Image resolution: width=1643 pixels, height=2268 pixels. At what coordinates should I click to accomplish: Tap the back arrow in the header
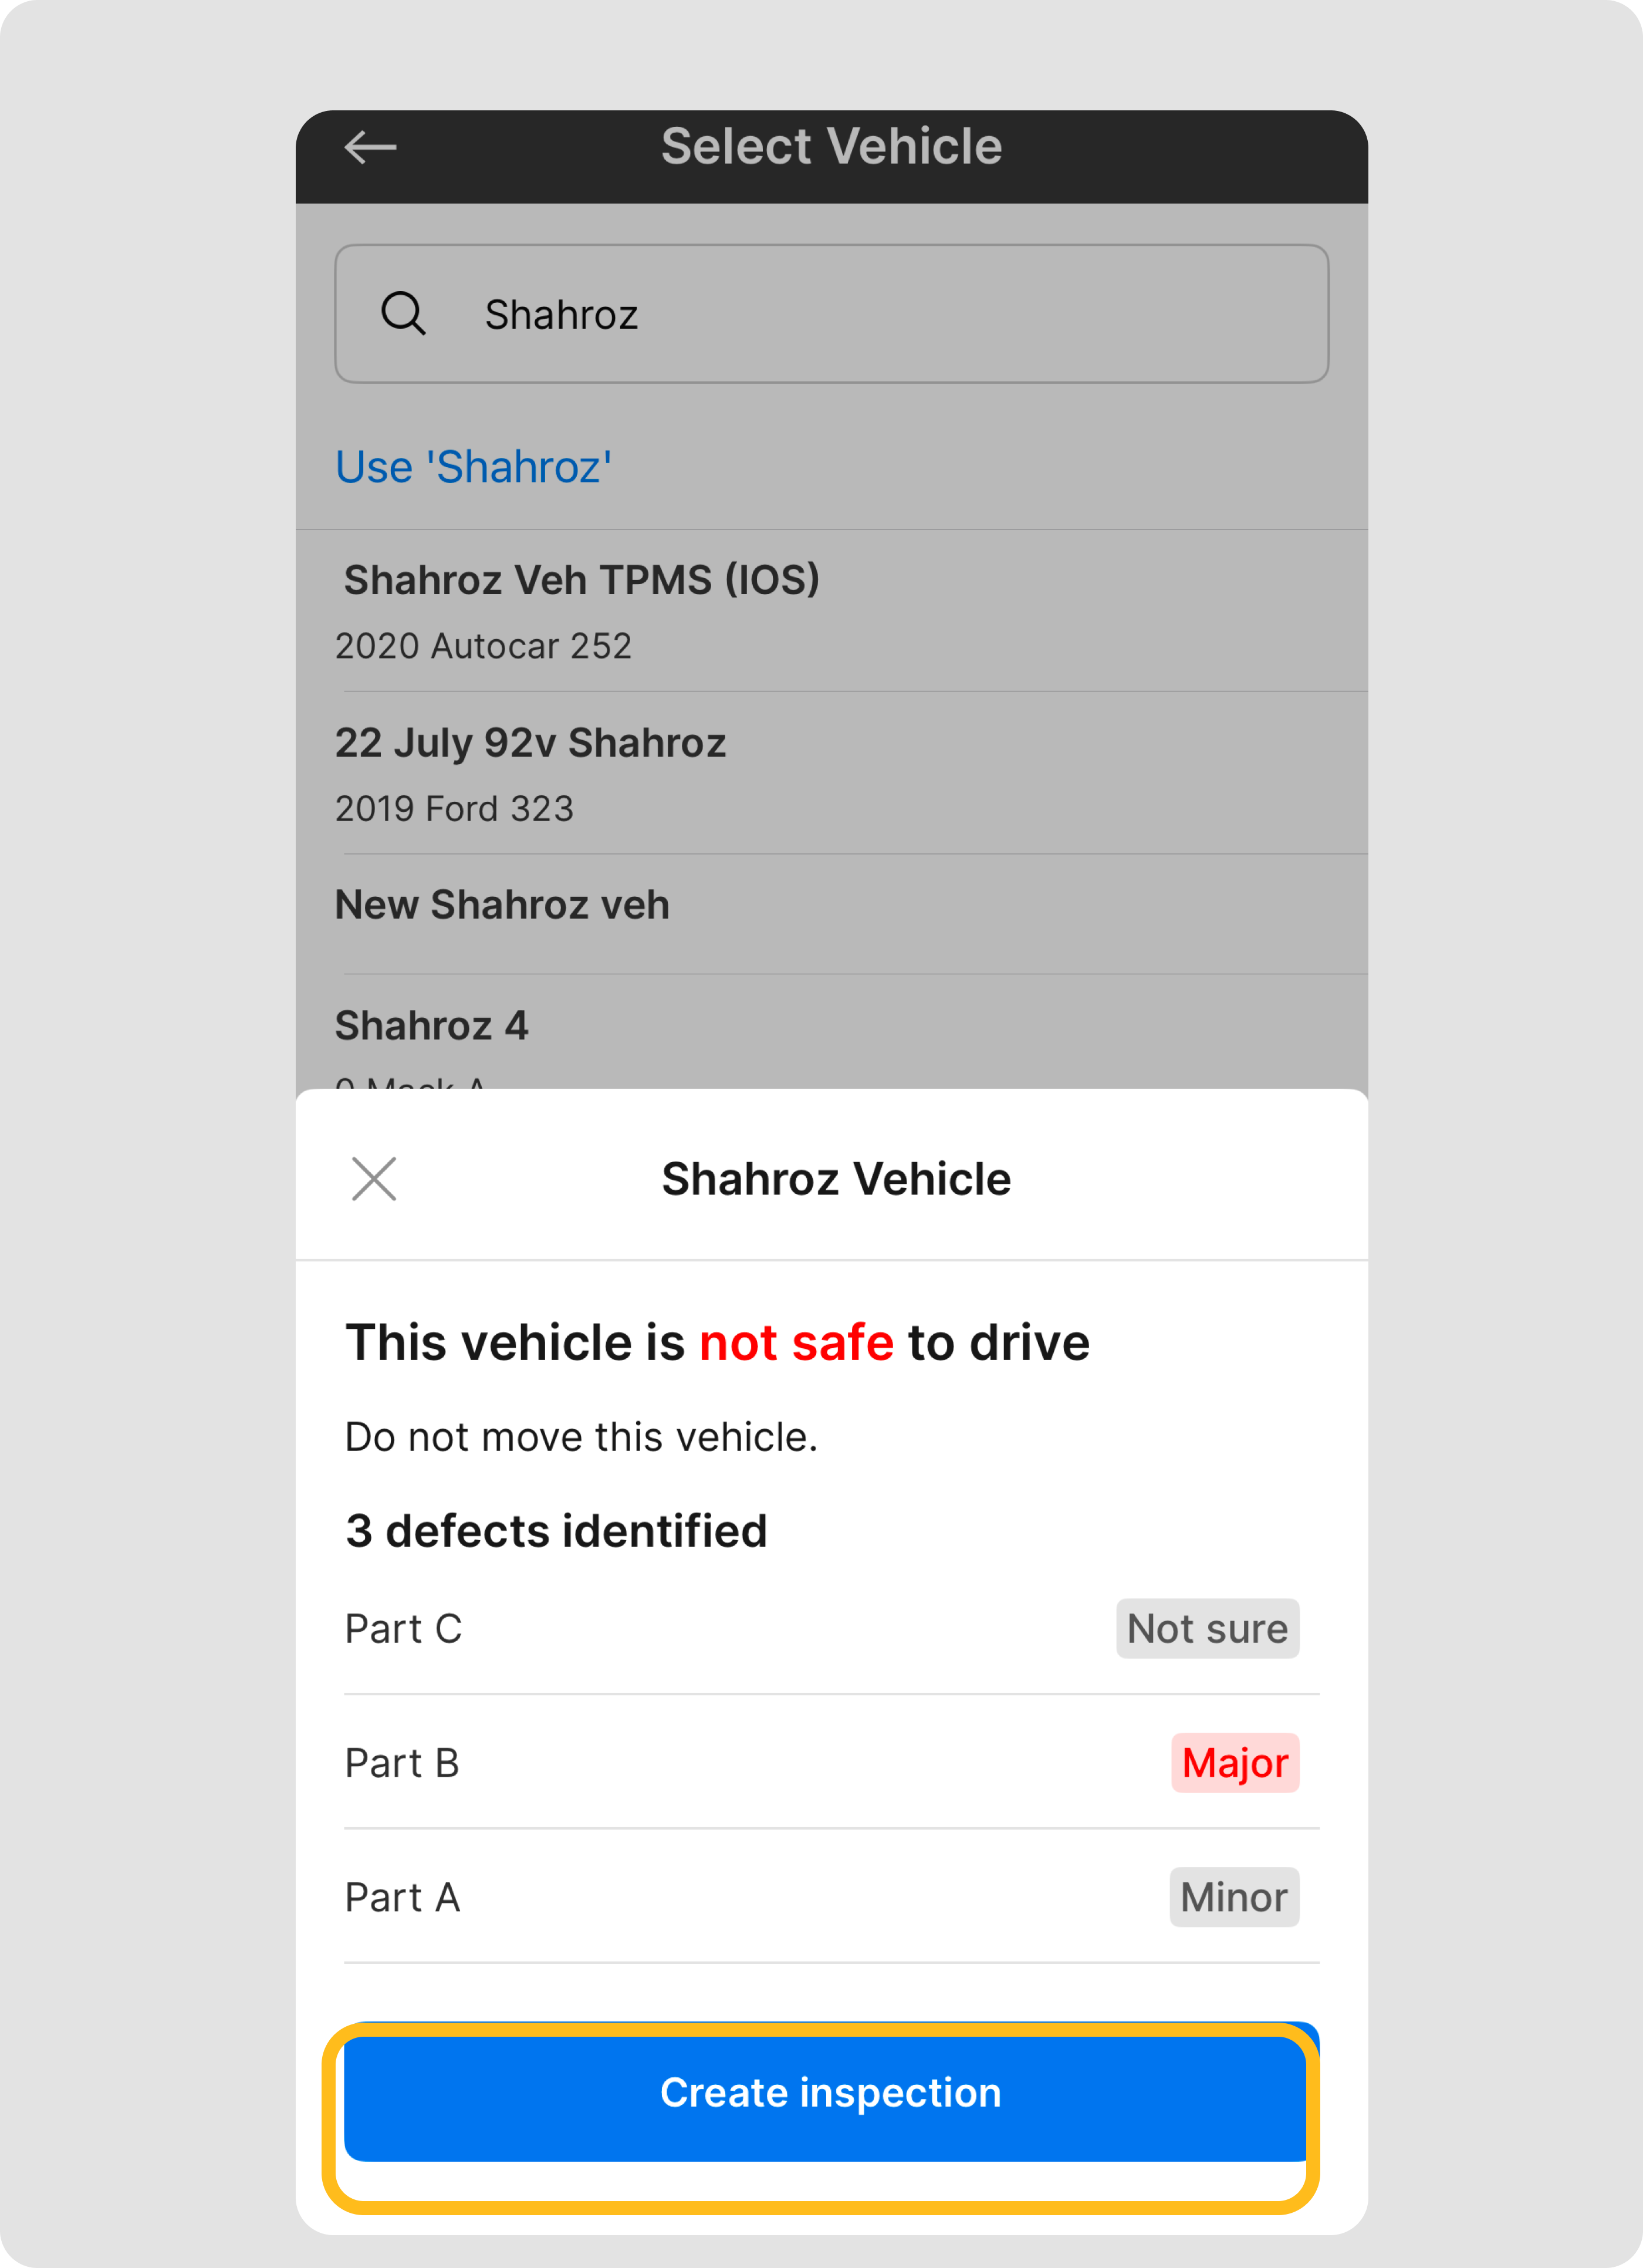[370, 148]
